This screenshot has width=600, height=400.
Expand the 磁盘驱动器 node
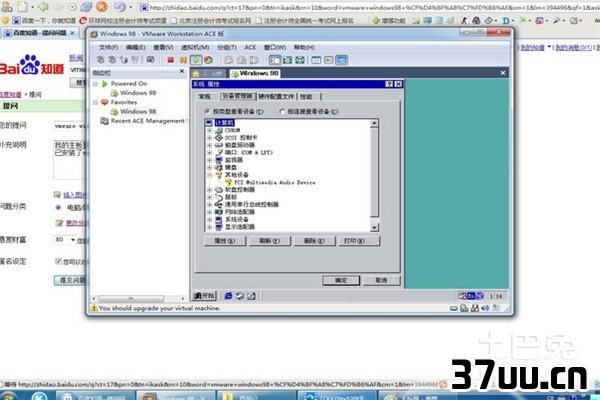(x=209, y=145)
